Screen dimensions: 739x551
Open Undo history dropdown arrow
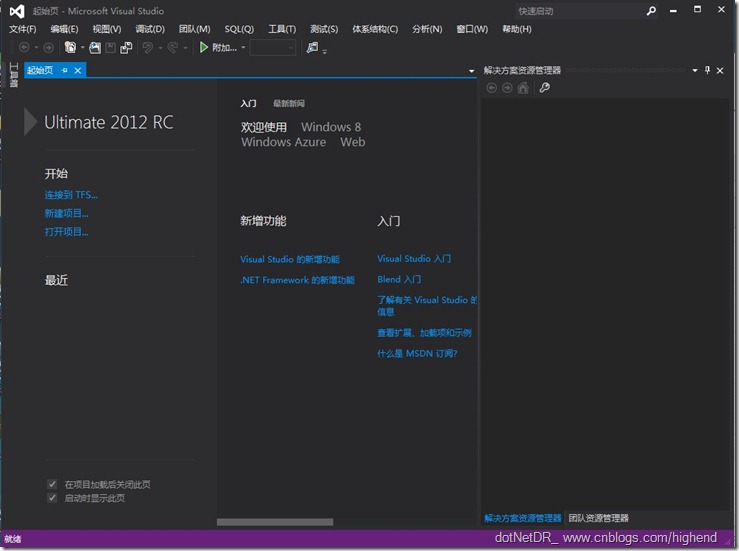(160, 48)
